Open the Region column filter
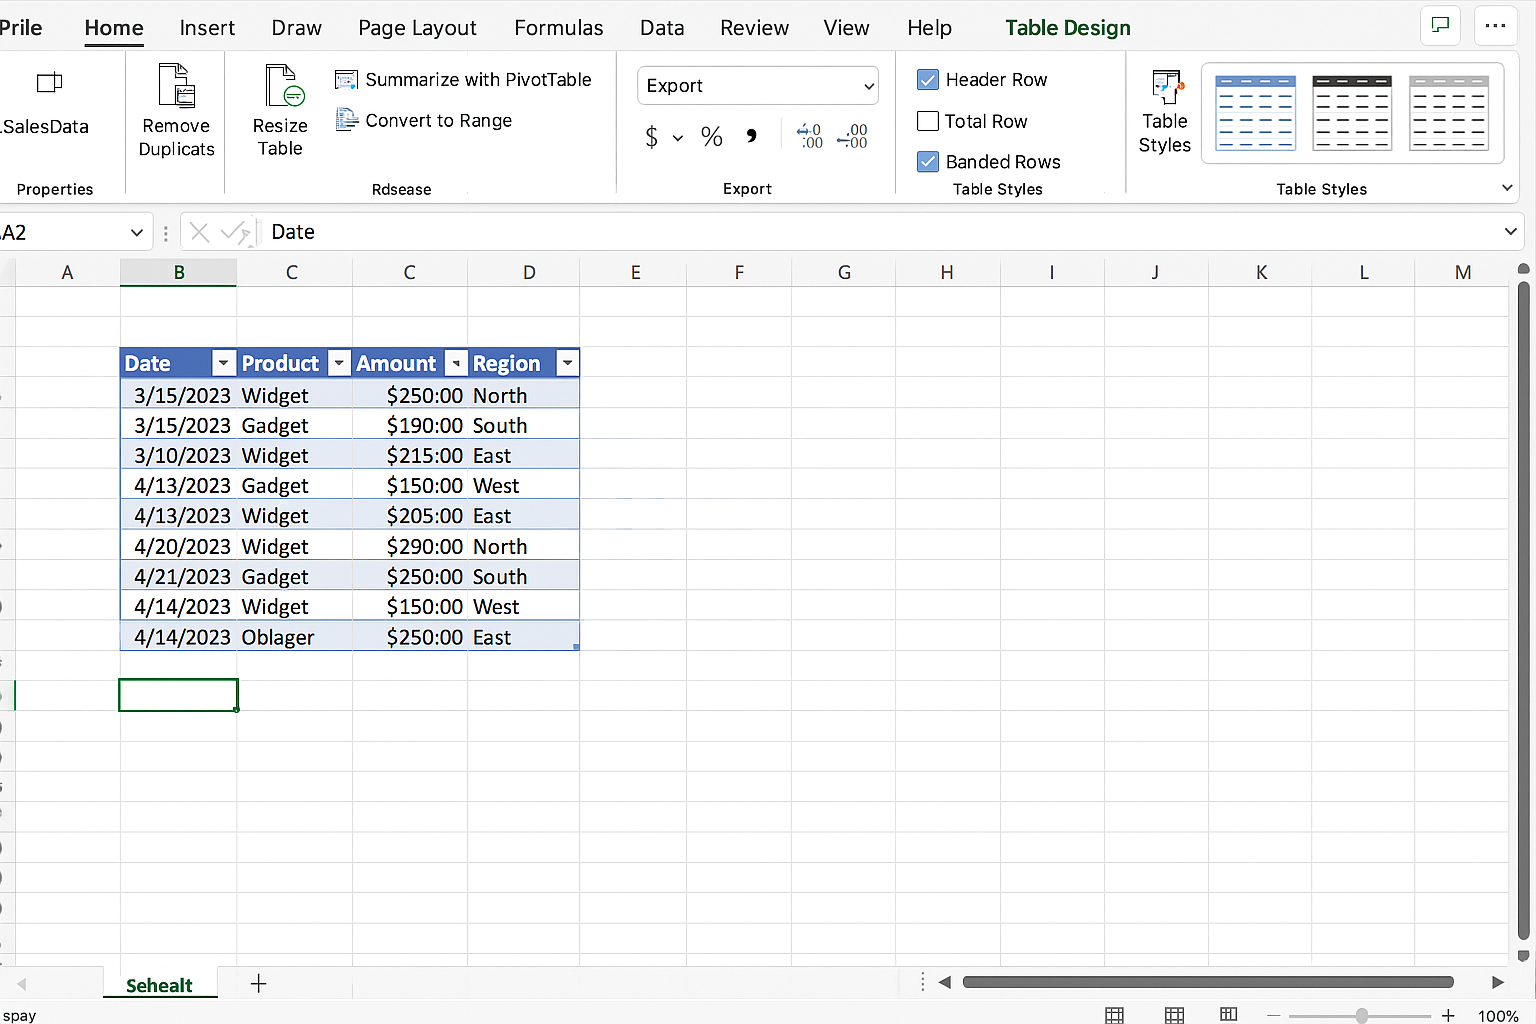 pos(568,363)
